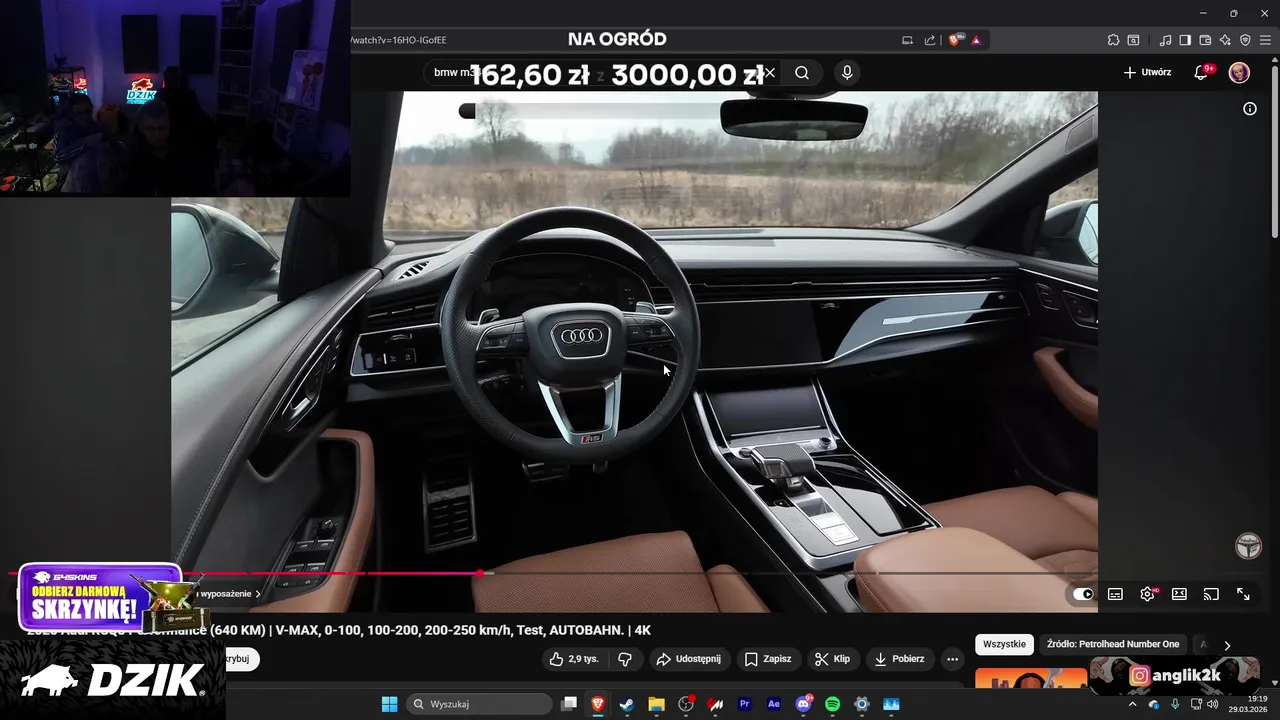The image size is (1280, 720).
Task: Click the share page icon in address bar
Action: (930, 40)
